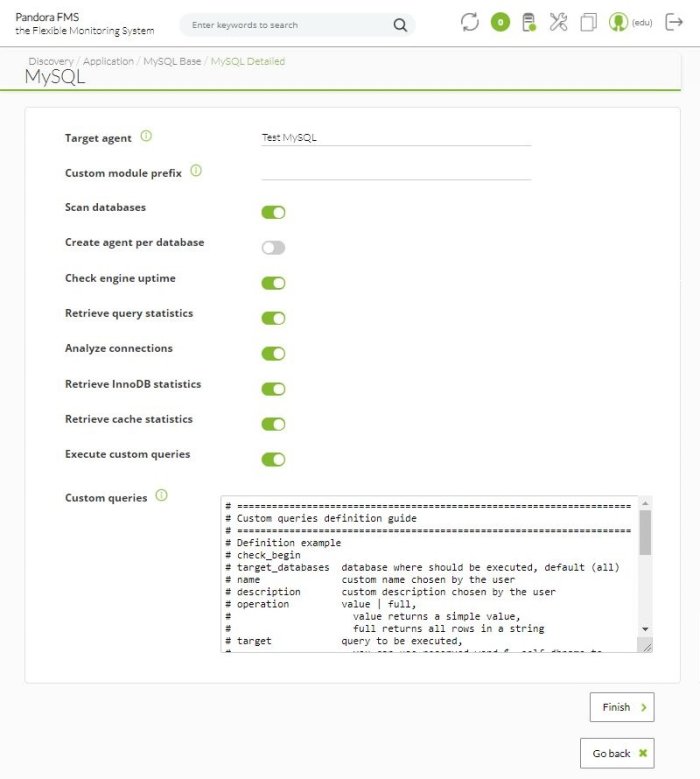Toggle Retrieve query statistics switch
The width and height of the screenshot is (700, 779).
pyautogui.click(x=273, y=318)
